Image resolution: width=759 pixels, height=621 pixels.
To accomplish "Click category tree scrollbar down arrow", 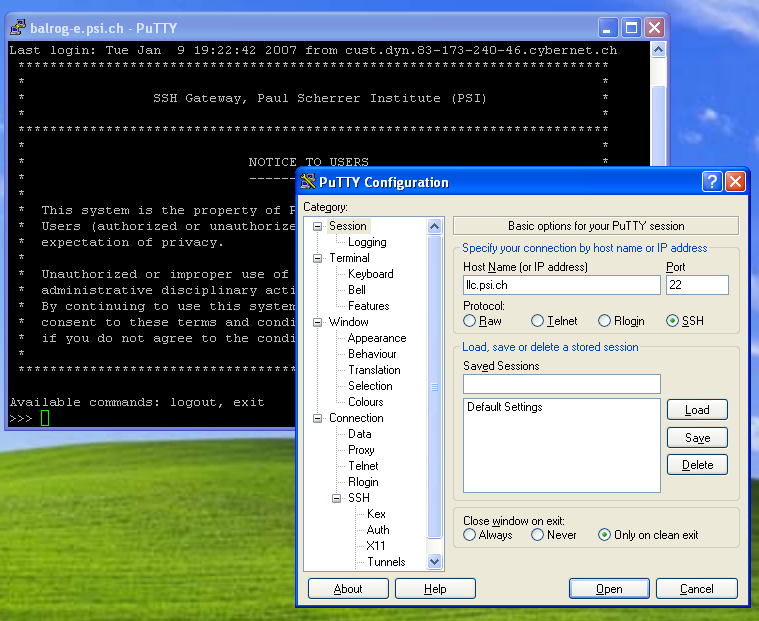I will coord(435,561).
